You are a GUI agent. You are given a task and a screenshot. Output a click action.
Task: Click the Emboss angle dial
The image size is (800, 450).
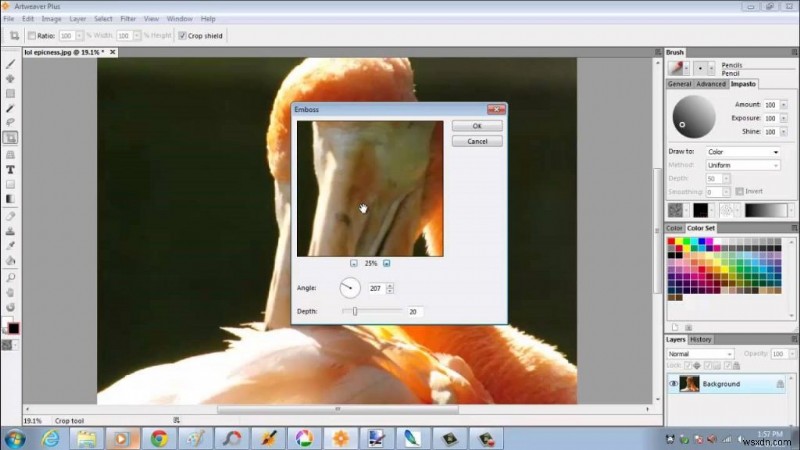[x=350, y=288]
